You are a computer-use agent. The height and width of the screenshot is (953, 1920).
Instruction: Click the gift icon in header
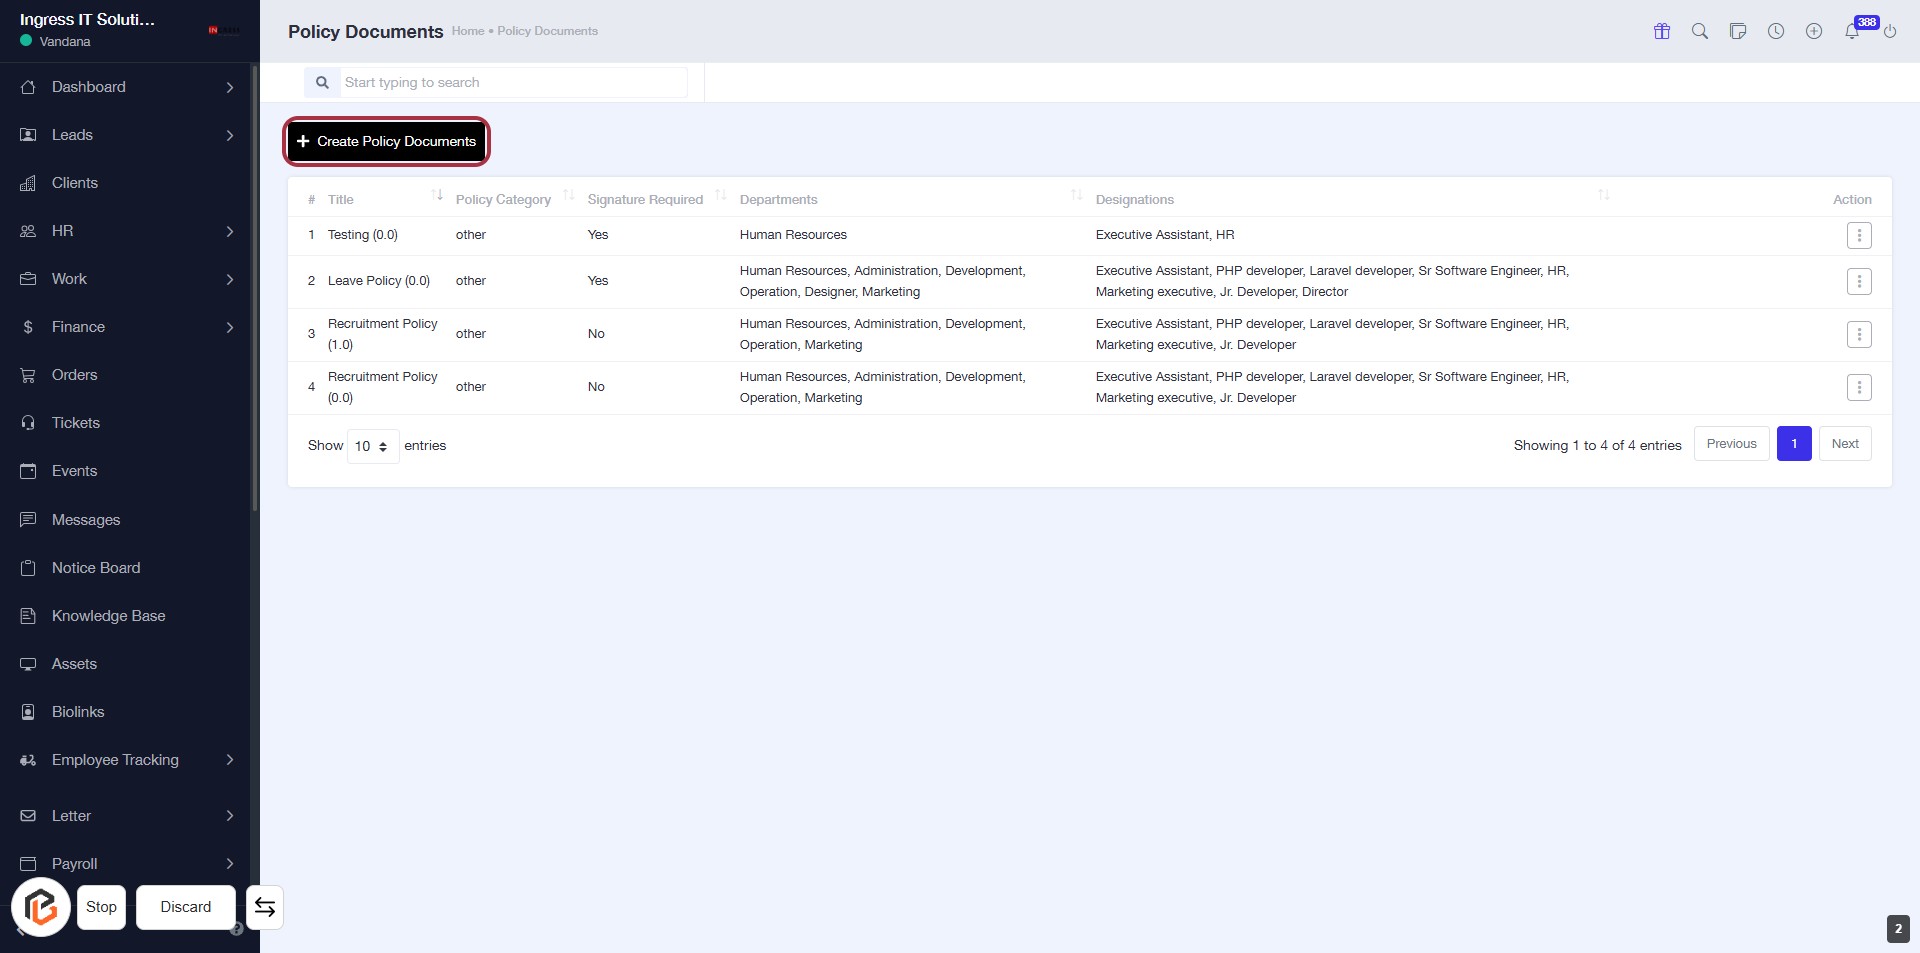[x=1662, y=31]
